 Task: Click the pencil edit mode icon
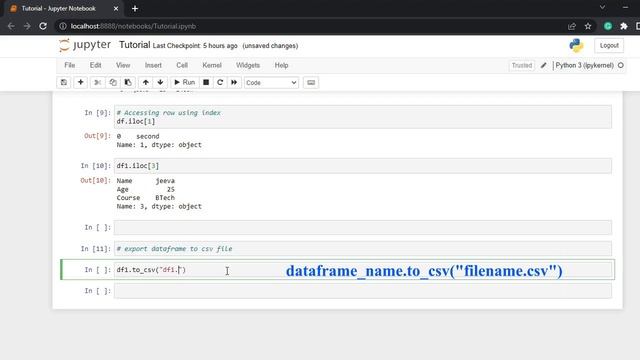coord(543,65)
